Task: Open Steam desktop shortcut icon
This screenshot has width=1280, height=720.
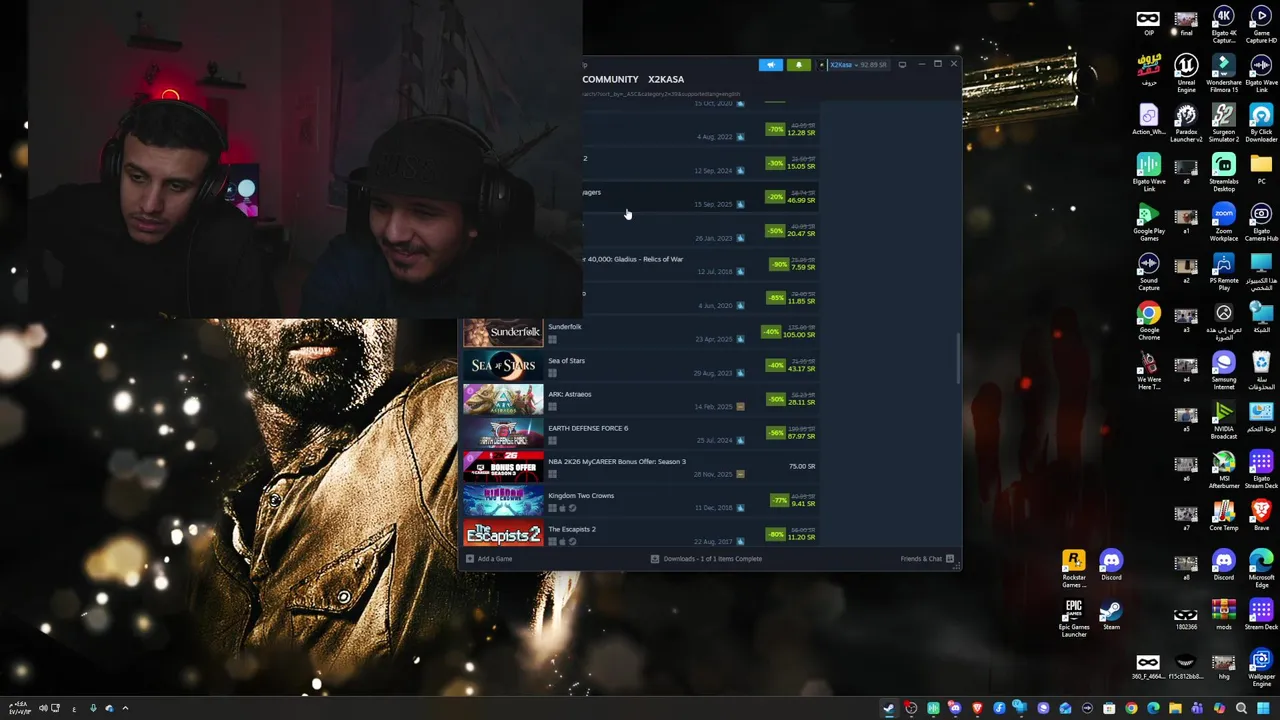Action: pos(1111,615)
